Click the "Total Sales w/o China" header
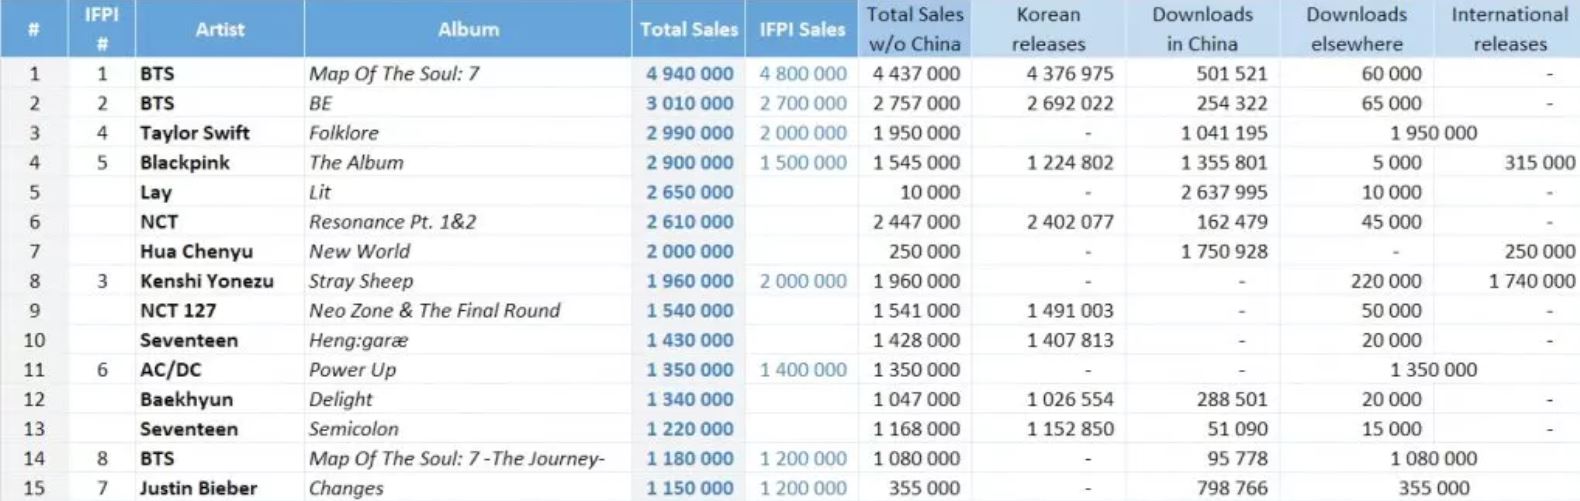Screen dimensions: 1580x501 click(915, 29)
